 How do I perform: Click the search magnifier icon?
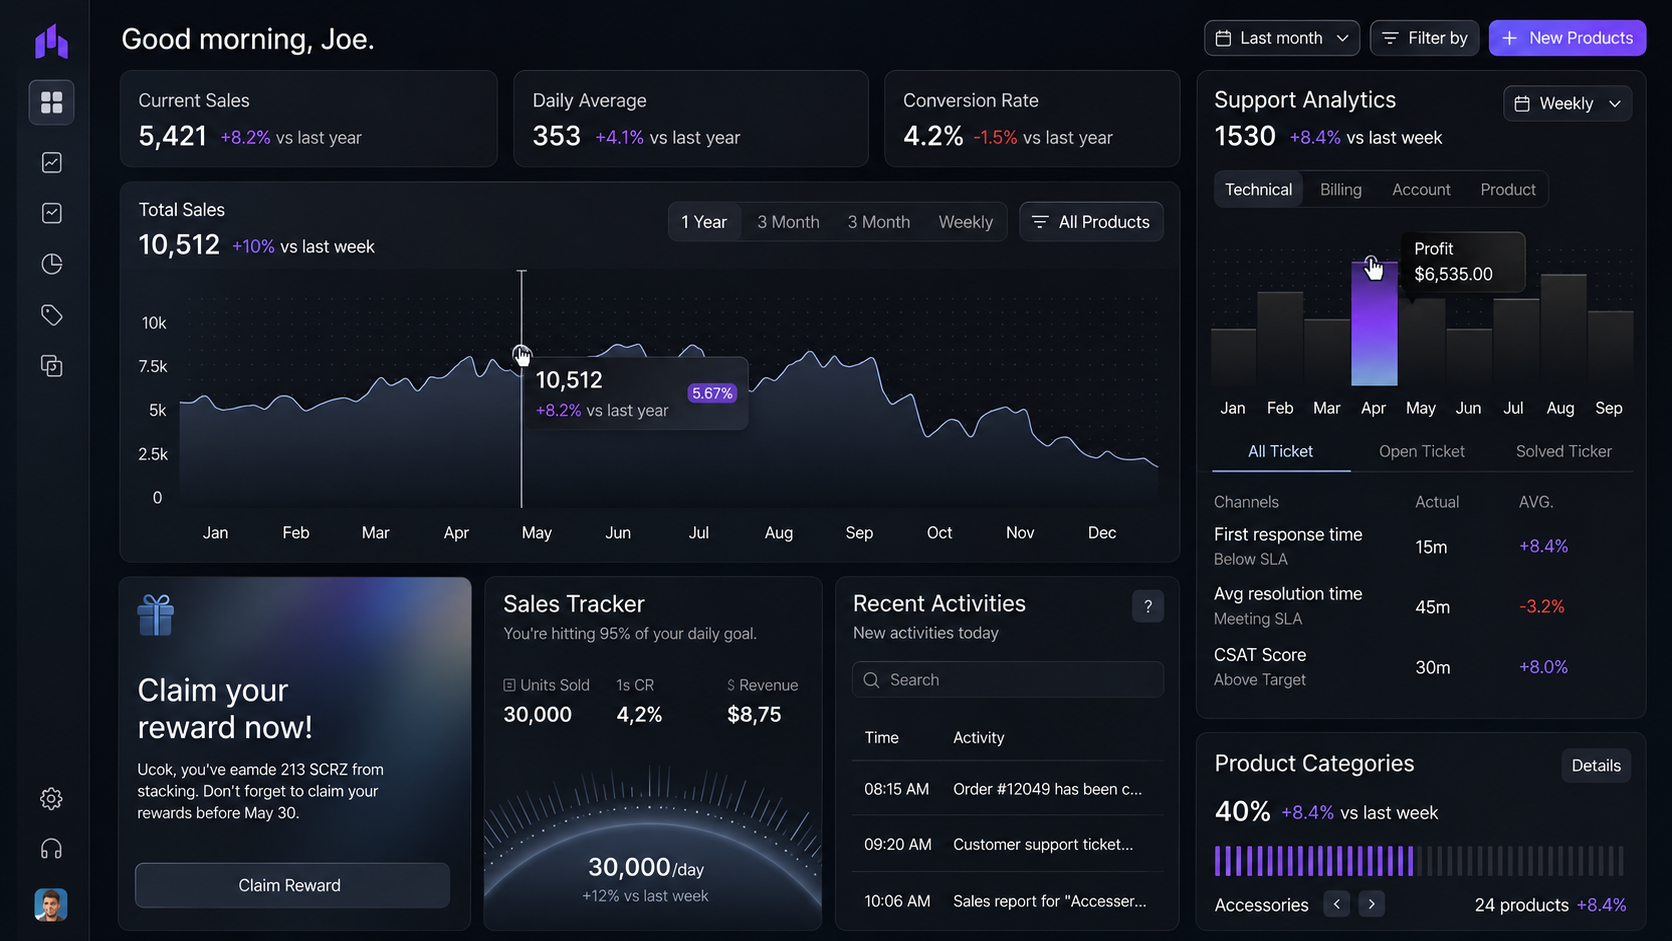tap(871, 680)
